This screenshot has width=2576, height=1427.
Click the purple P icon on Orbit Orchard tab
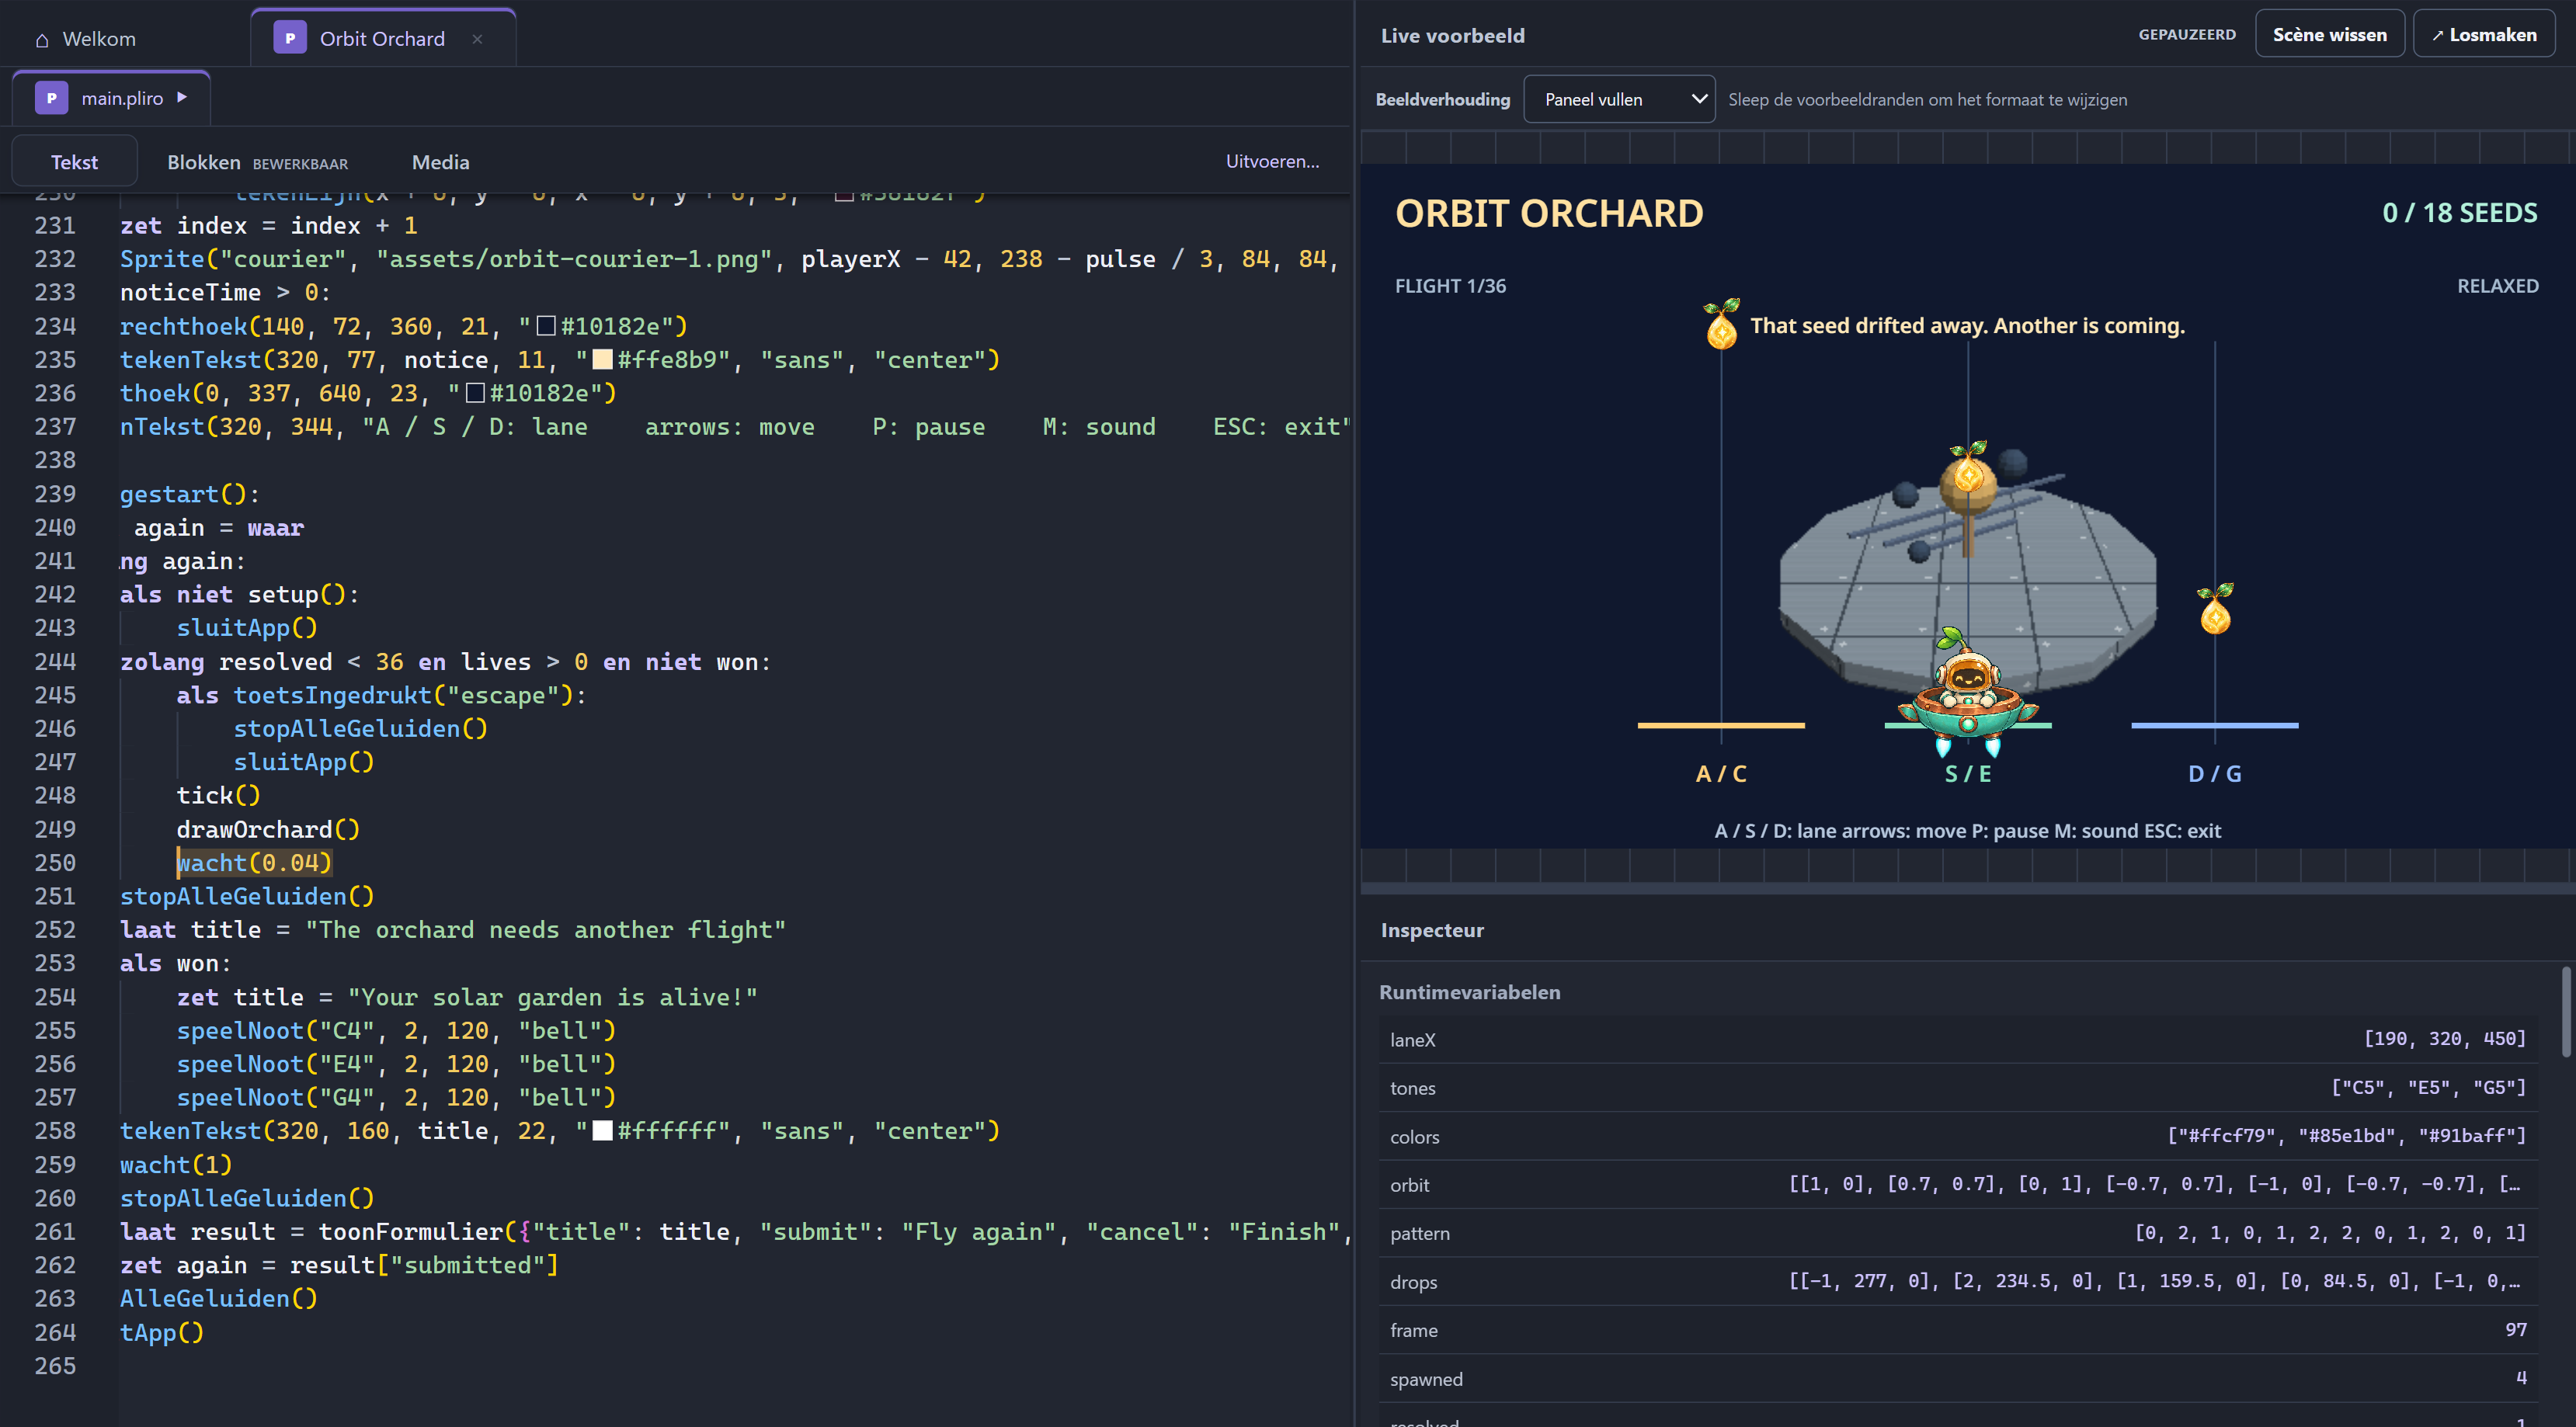click(290, 38)
